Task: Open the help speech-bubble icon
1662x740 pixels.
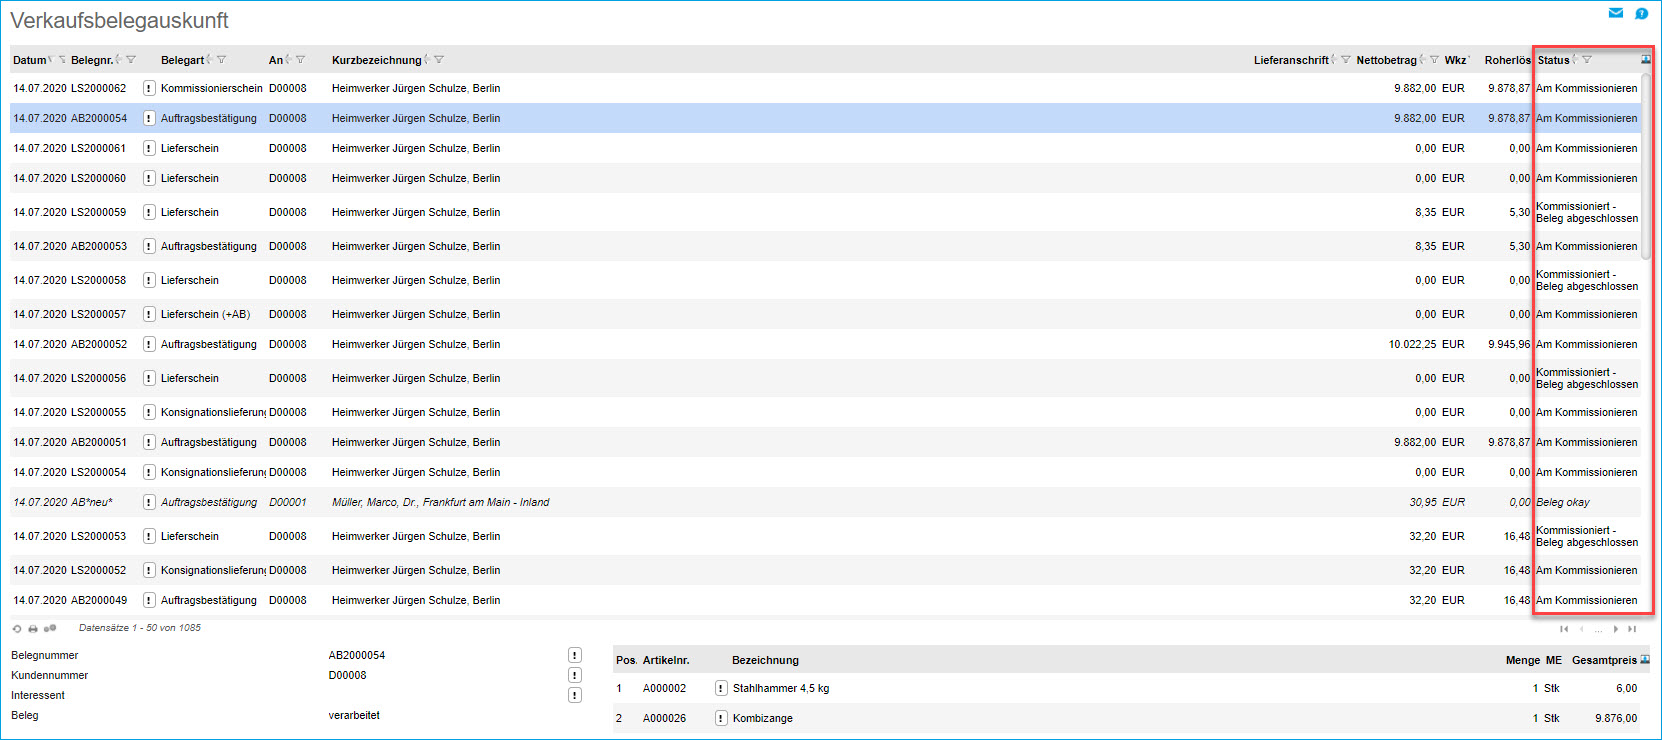Action: (x=1641, y=13)
